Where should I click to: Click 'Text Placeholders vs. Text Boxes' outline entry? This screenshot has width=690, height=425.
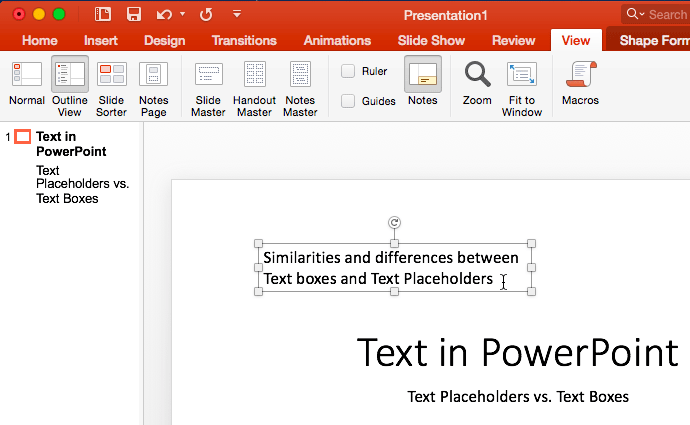pos(83,184)
